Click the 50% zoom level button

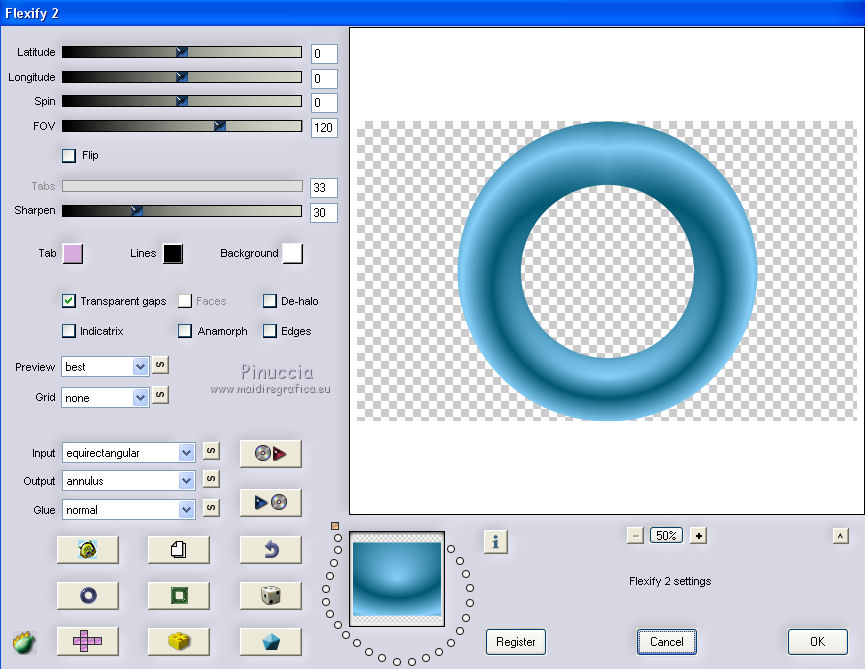click(x=666, y=536)
